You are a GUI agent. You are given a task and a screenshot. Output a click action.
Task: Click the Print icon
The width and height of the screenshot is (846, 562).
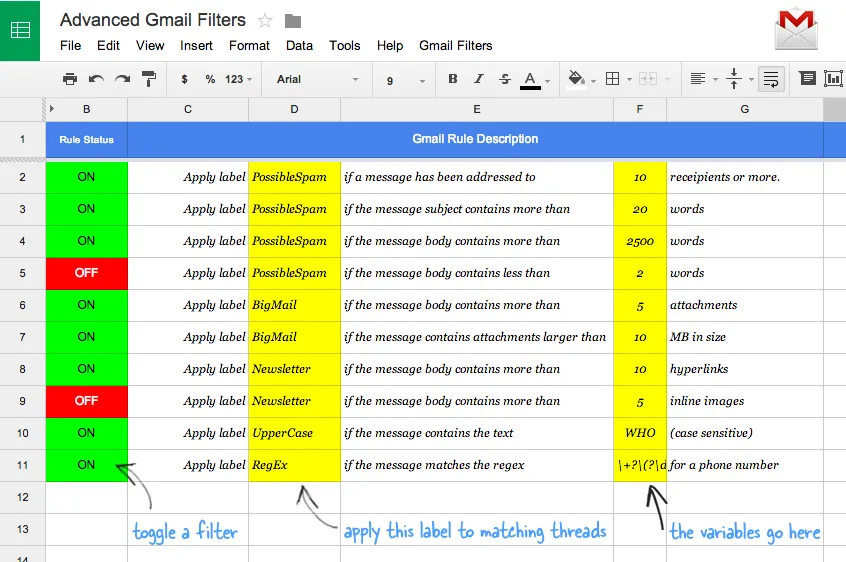pos(70,79)
